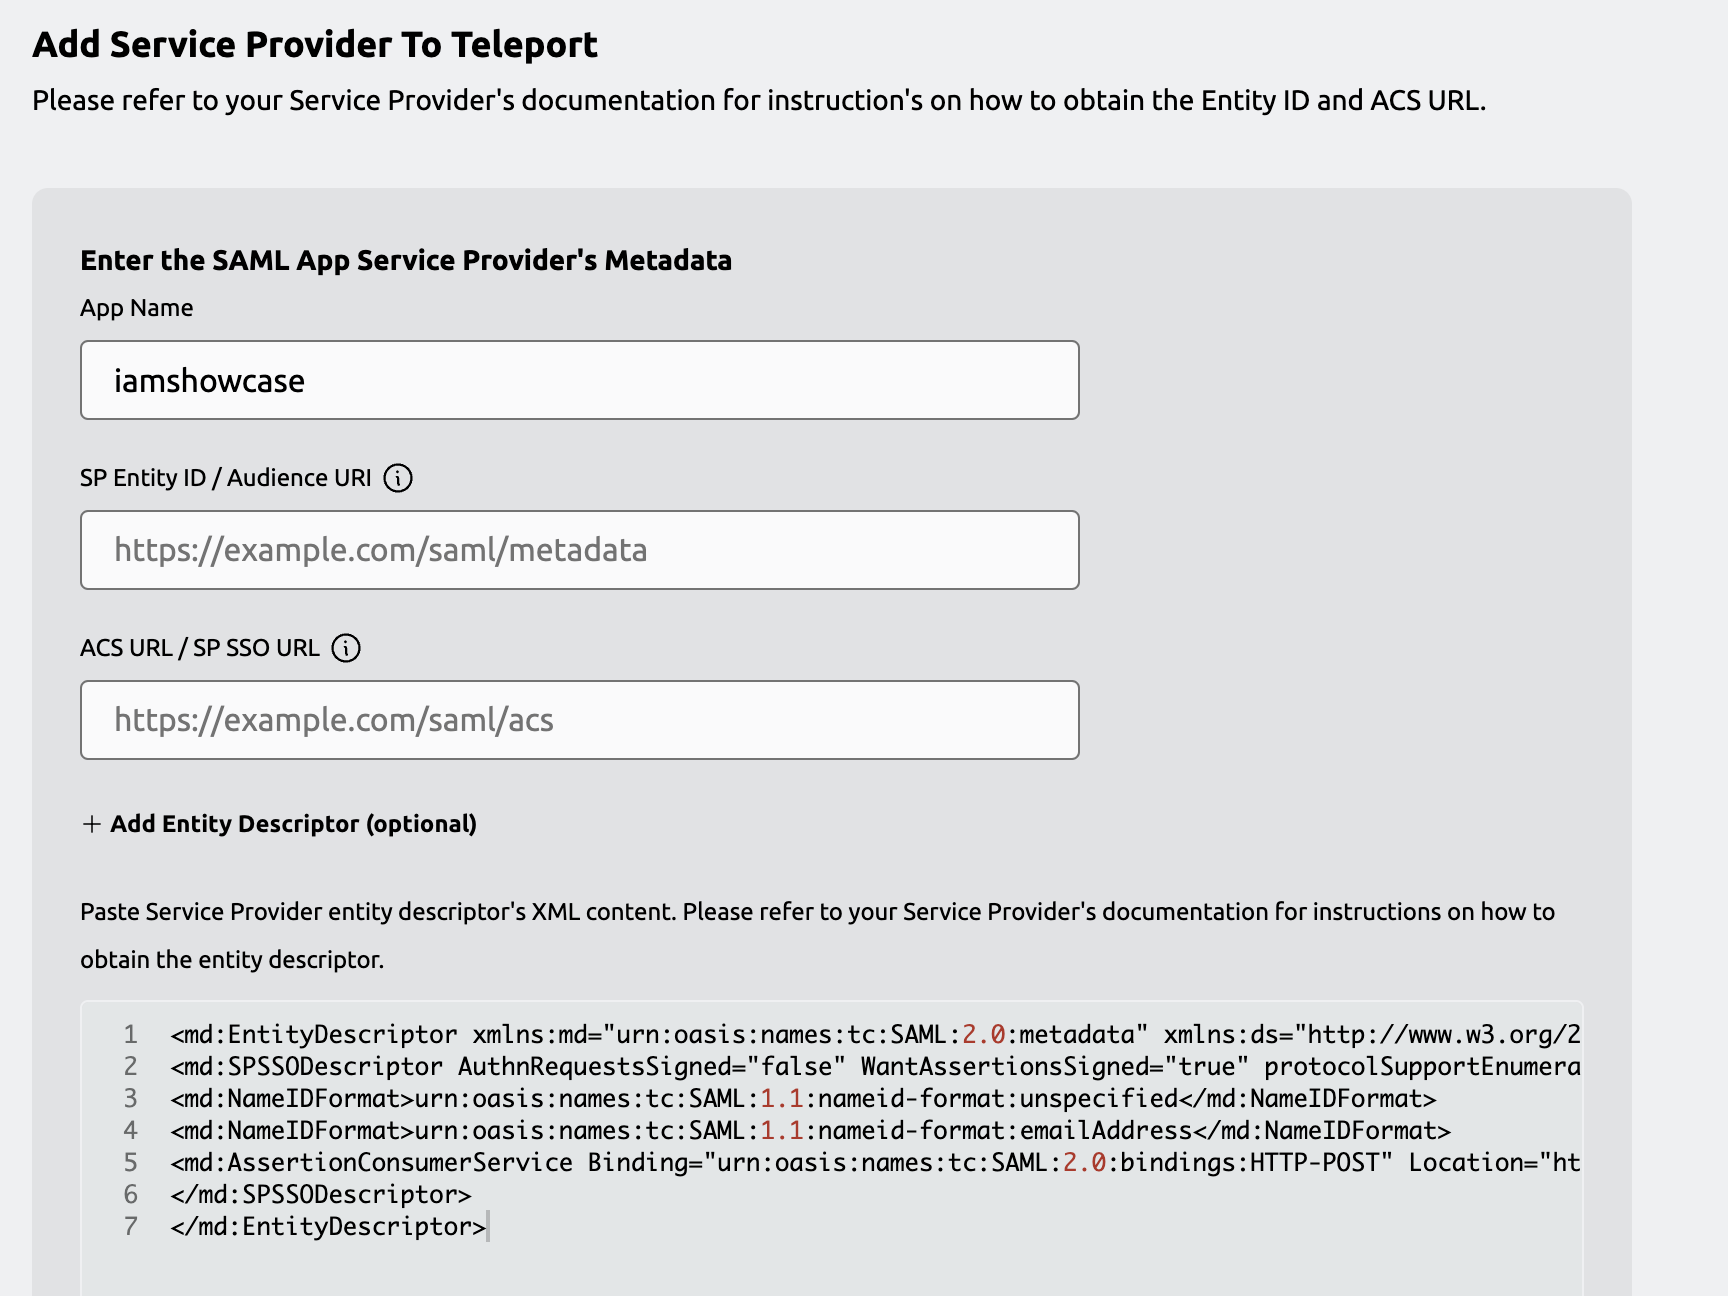Click the info icon next to ACS URL
1728x1296 pixels.
(x=345, y=648)
